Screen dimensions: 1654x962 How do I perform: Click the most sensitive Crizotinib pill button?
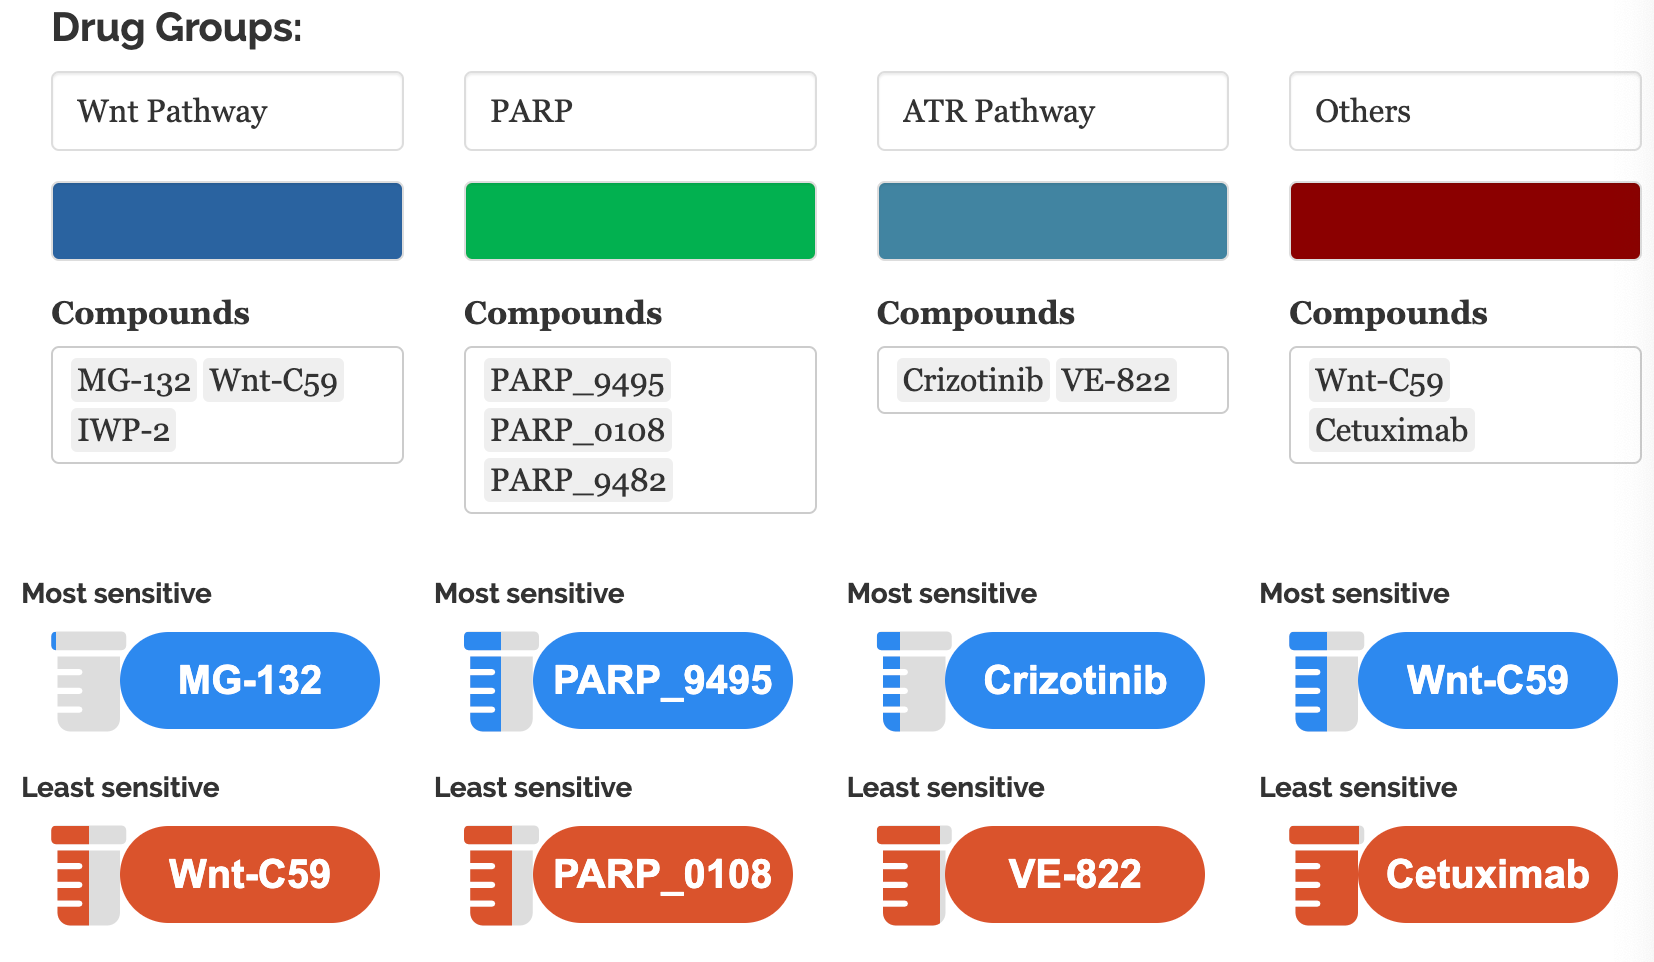(x=1075, y=681)
